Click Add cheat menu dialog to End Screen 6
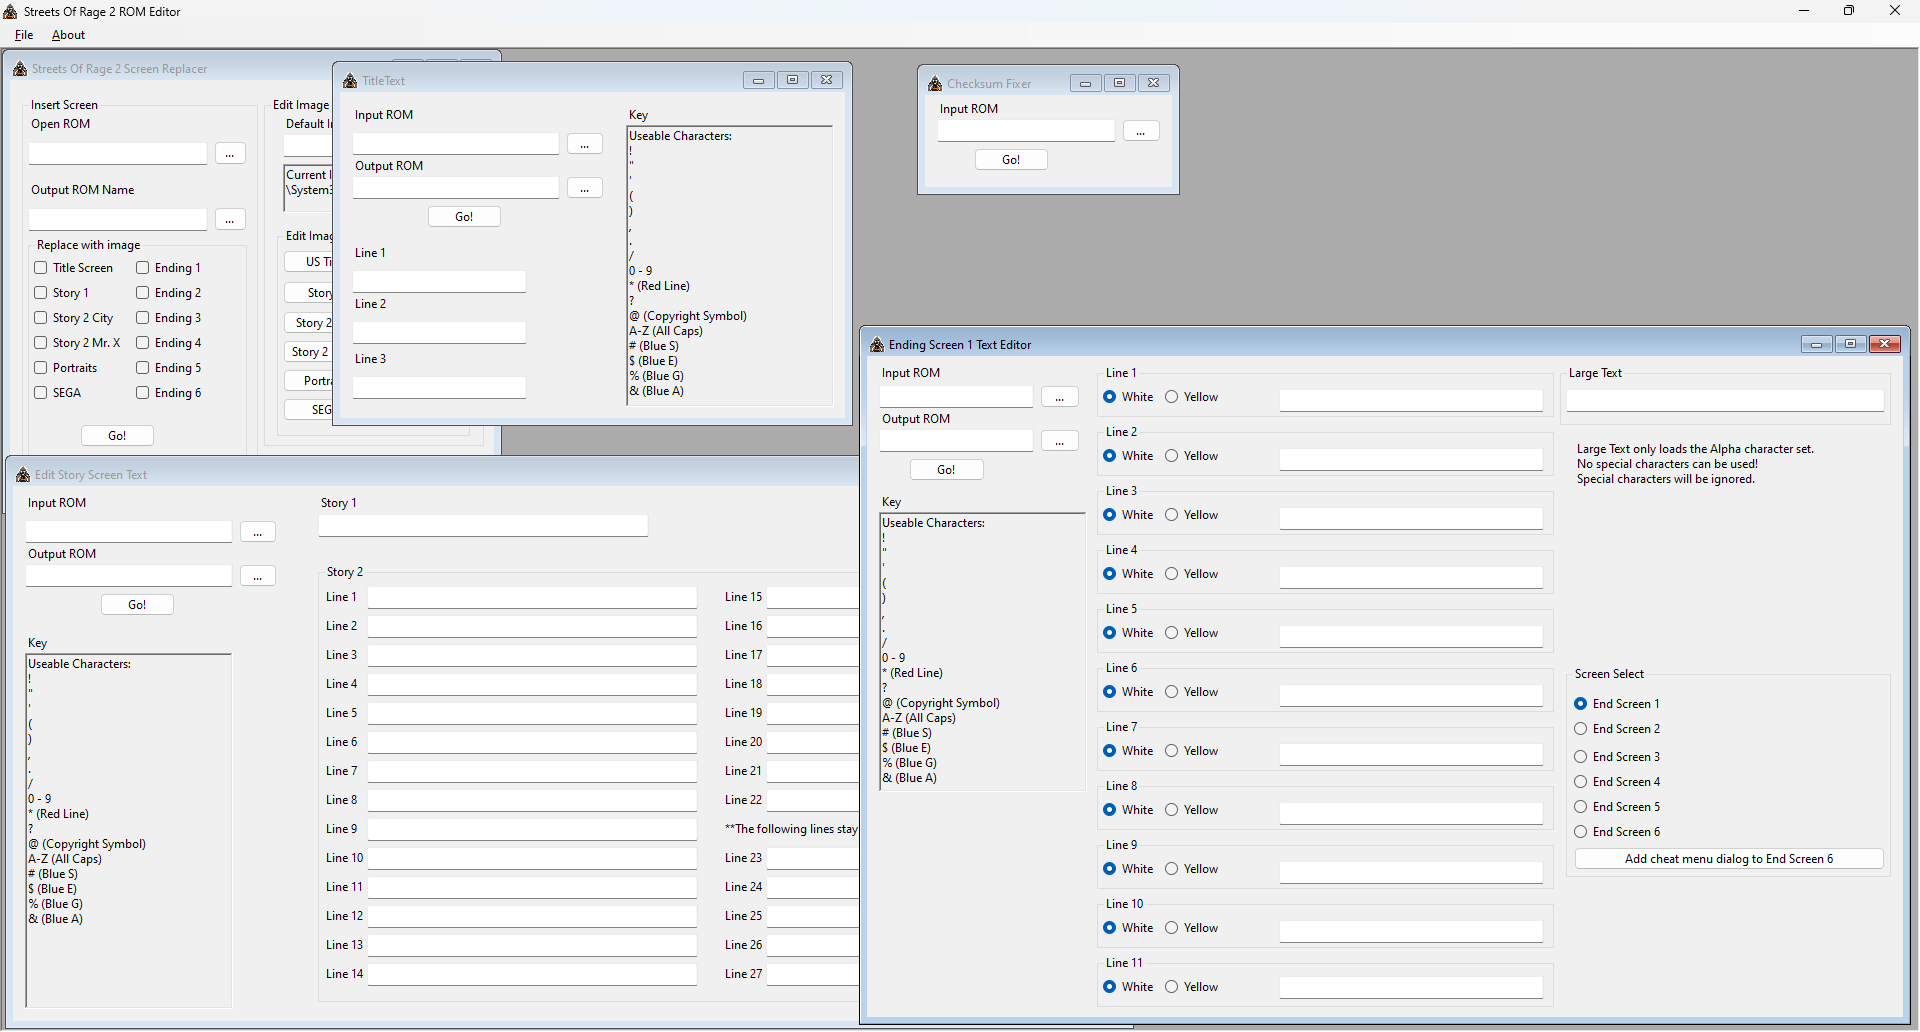1920x1032 pixels. 1729,859
